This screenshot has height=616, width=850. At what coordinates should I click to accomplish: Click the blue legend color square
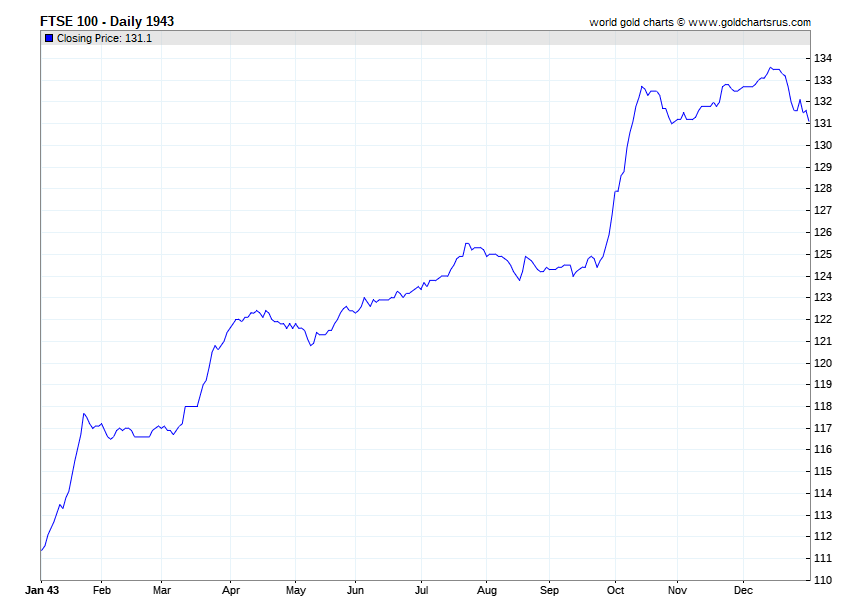pyautogui.click(x=49, y=38)
